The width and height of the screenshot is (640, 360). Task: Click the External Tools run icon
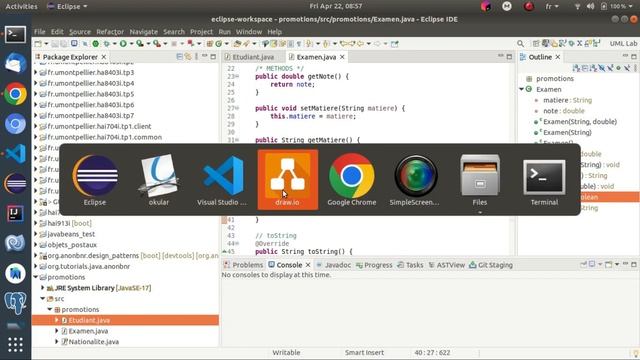[x=156, y=44]
